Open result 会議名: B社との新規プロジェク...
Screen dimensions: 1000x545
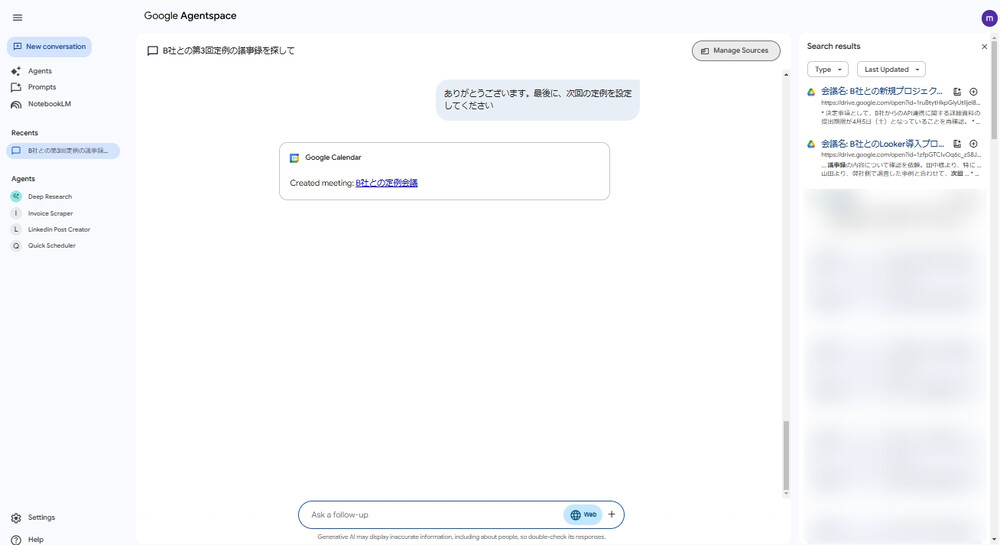(x=881, y=91)
